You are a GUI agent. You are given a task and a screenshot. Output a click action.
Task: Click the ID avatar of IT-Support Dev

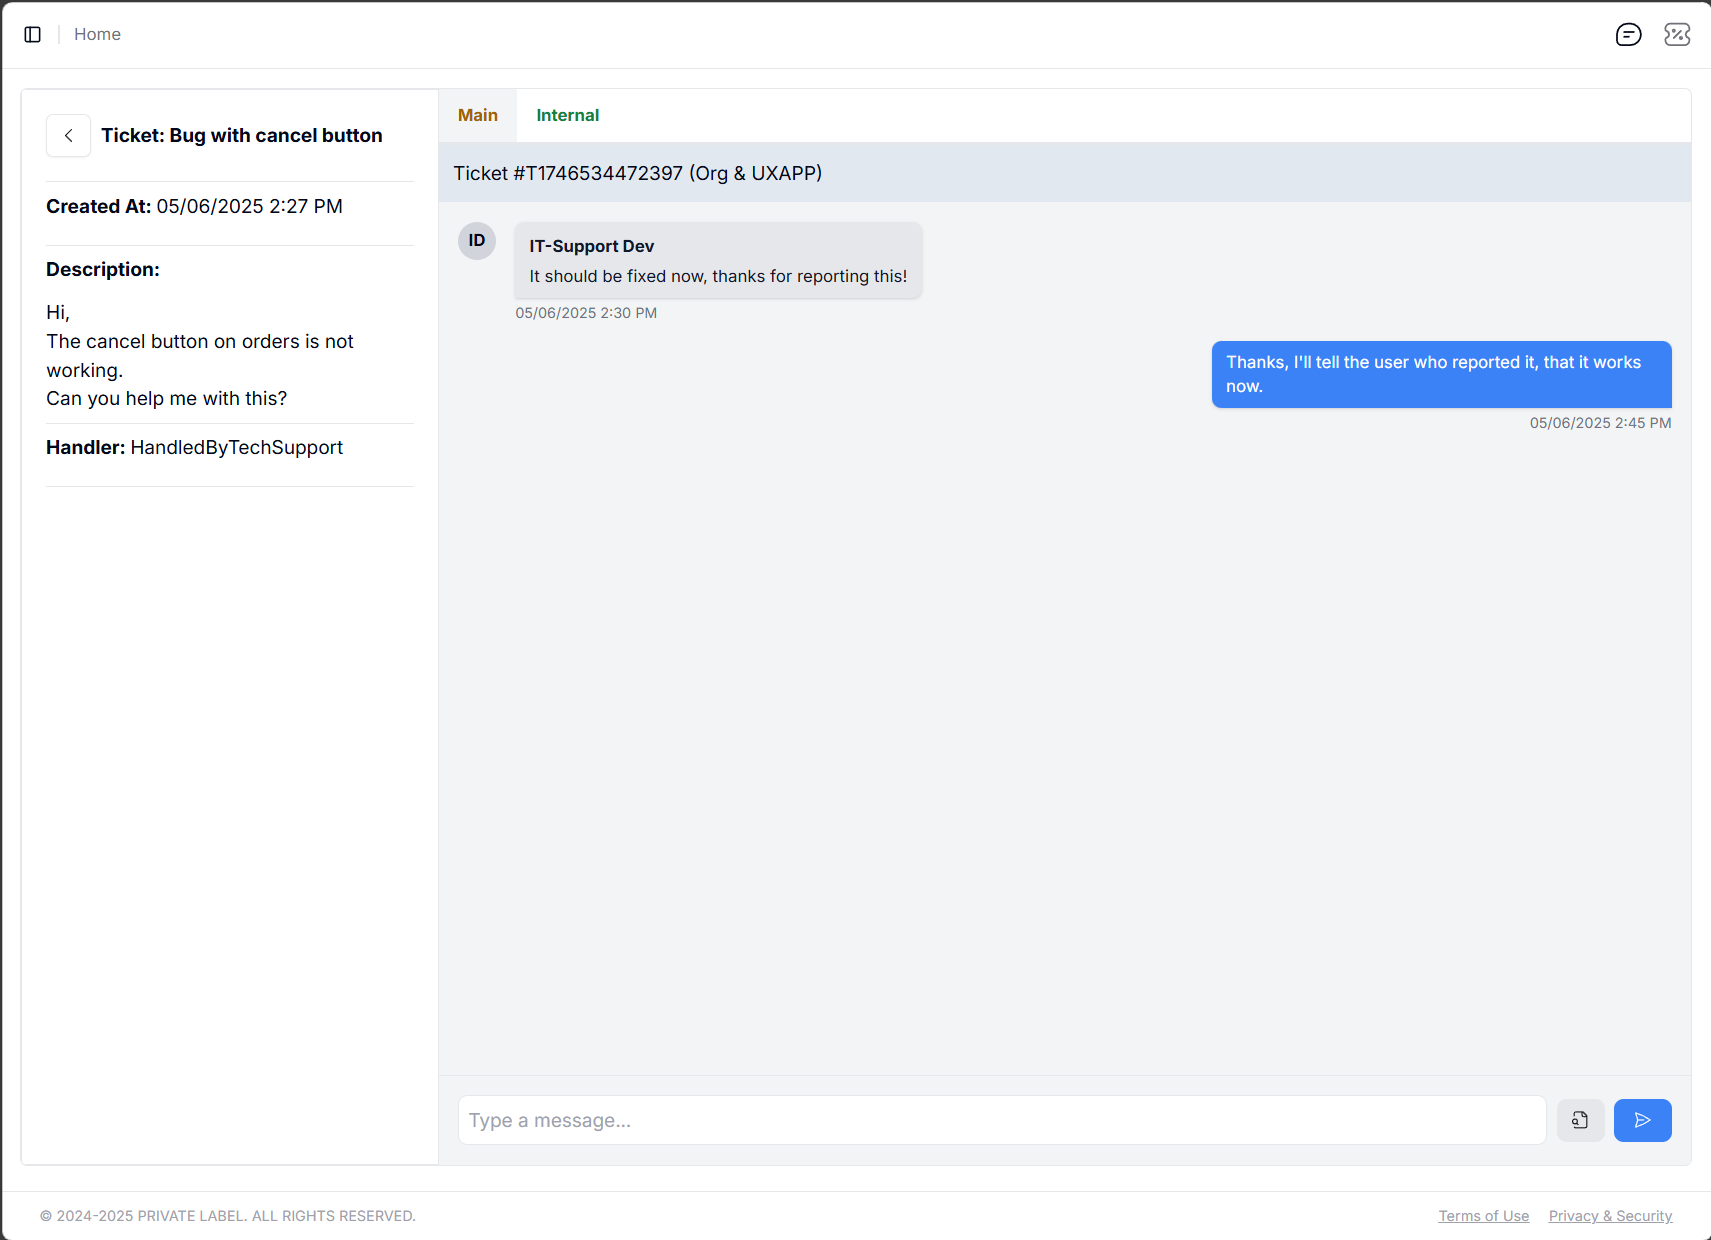(477, 241)
